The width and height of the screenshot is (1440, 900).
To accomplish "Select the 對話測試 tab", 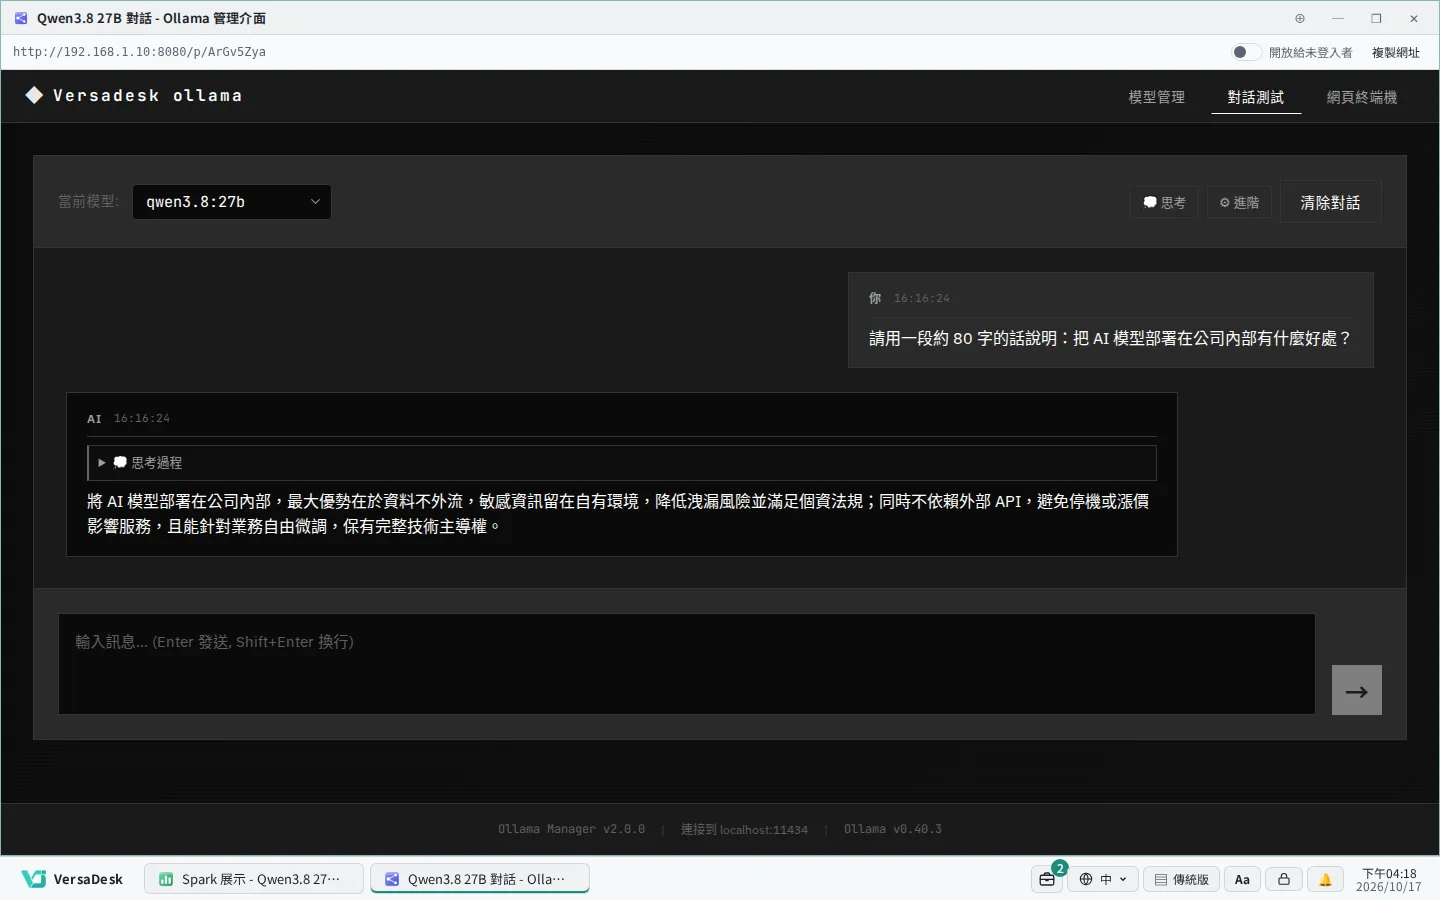I will pos(1256,97).
